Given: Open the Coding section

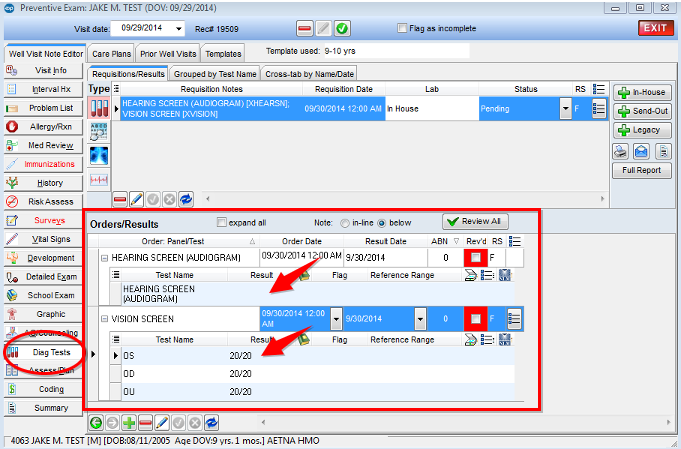Looking at the screenshot, I should tap(43, 389).
